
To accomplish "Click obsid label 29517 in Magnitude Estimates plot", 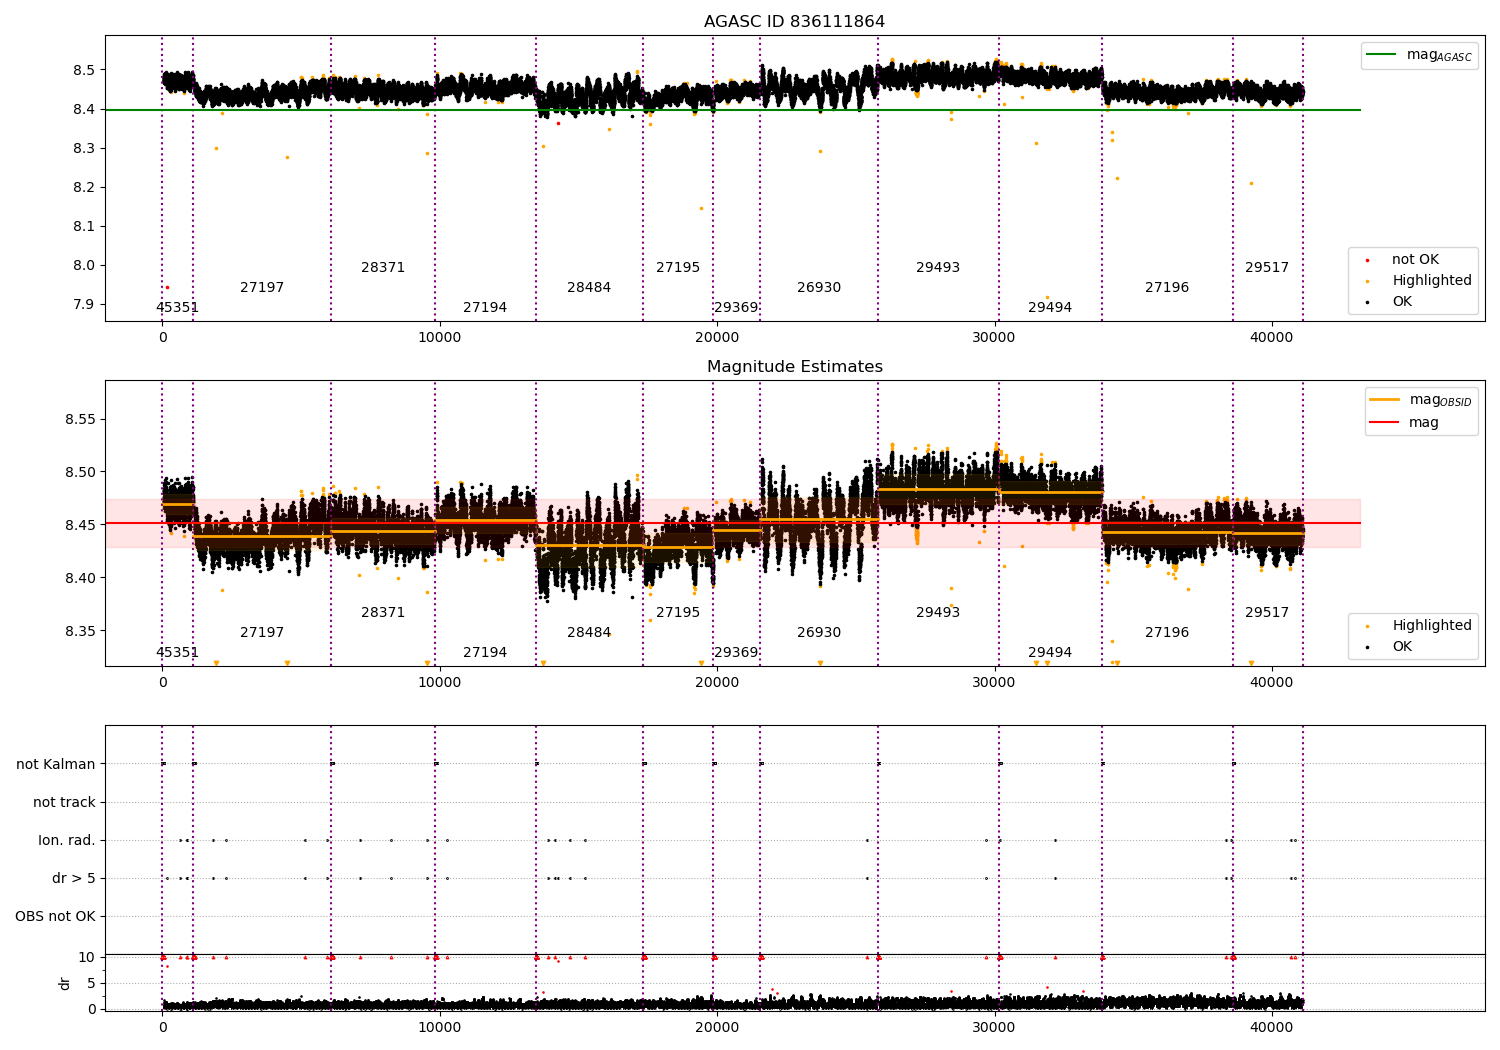I will (1267, 613).
